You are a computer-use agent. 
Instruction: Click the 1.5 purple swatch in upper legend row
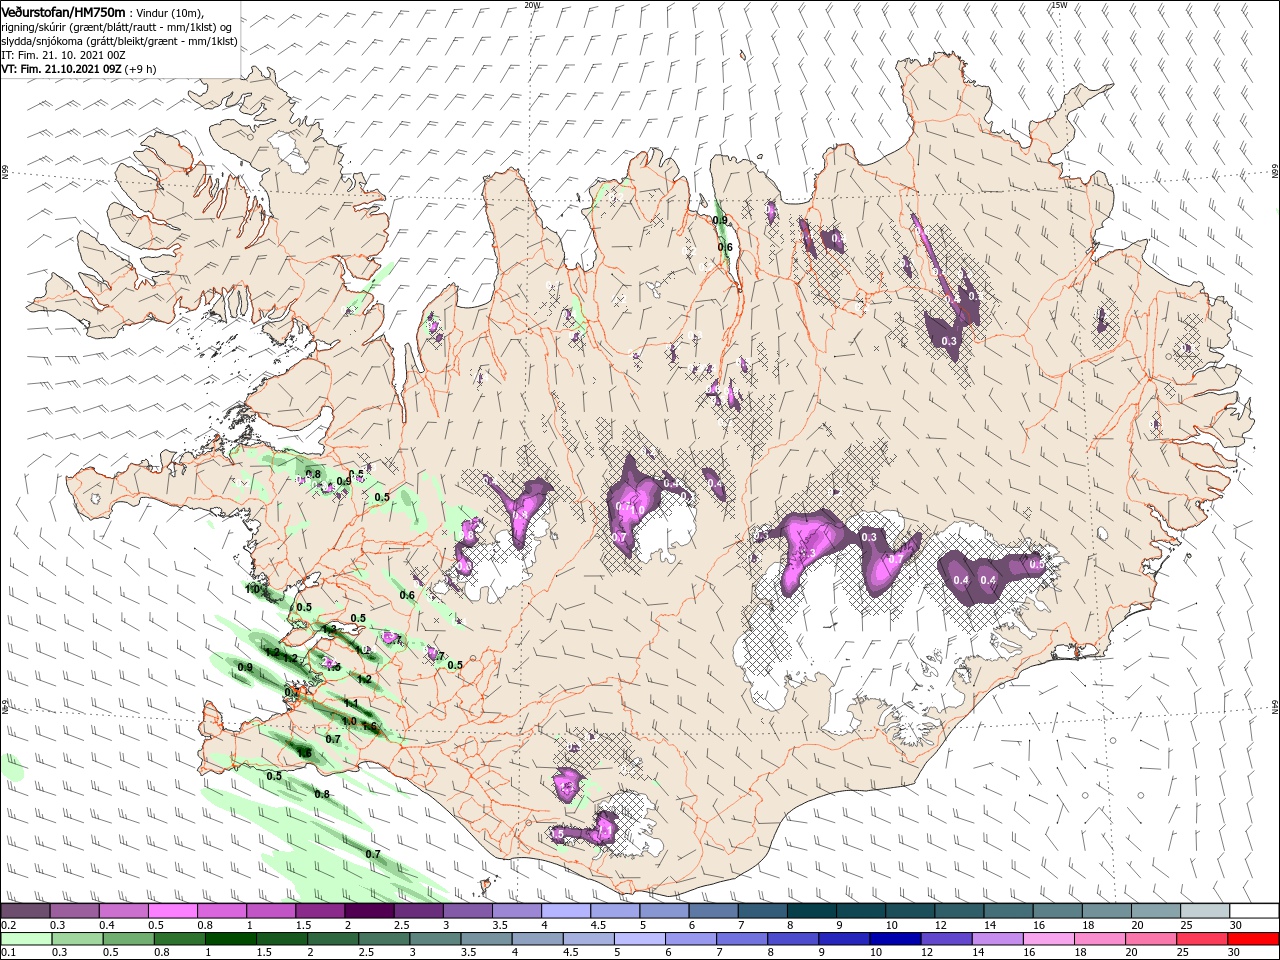click(x=321, y=911)
